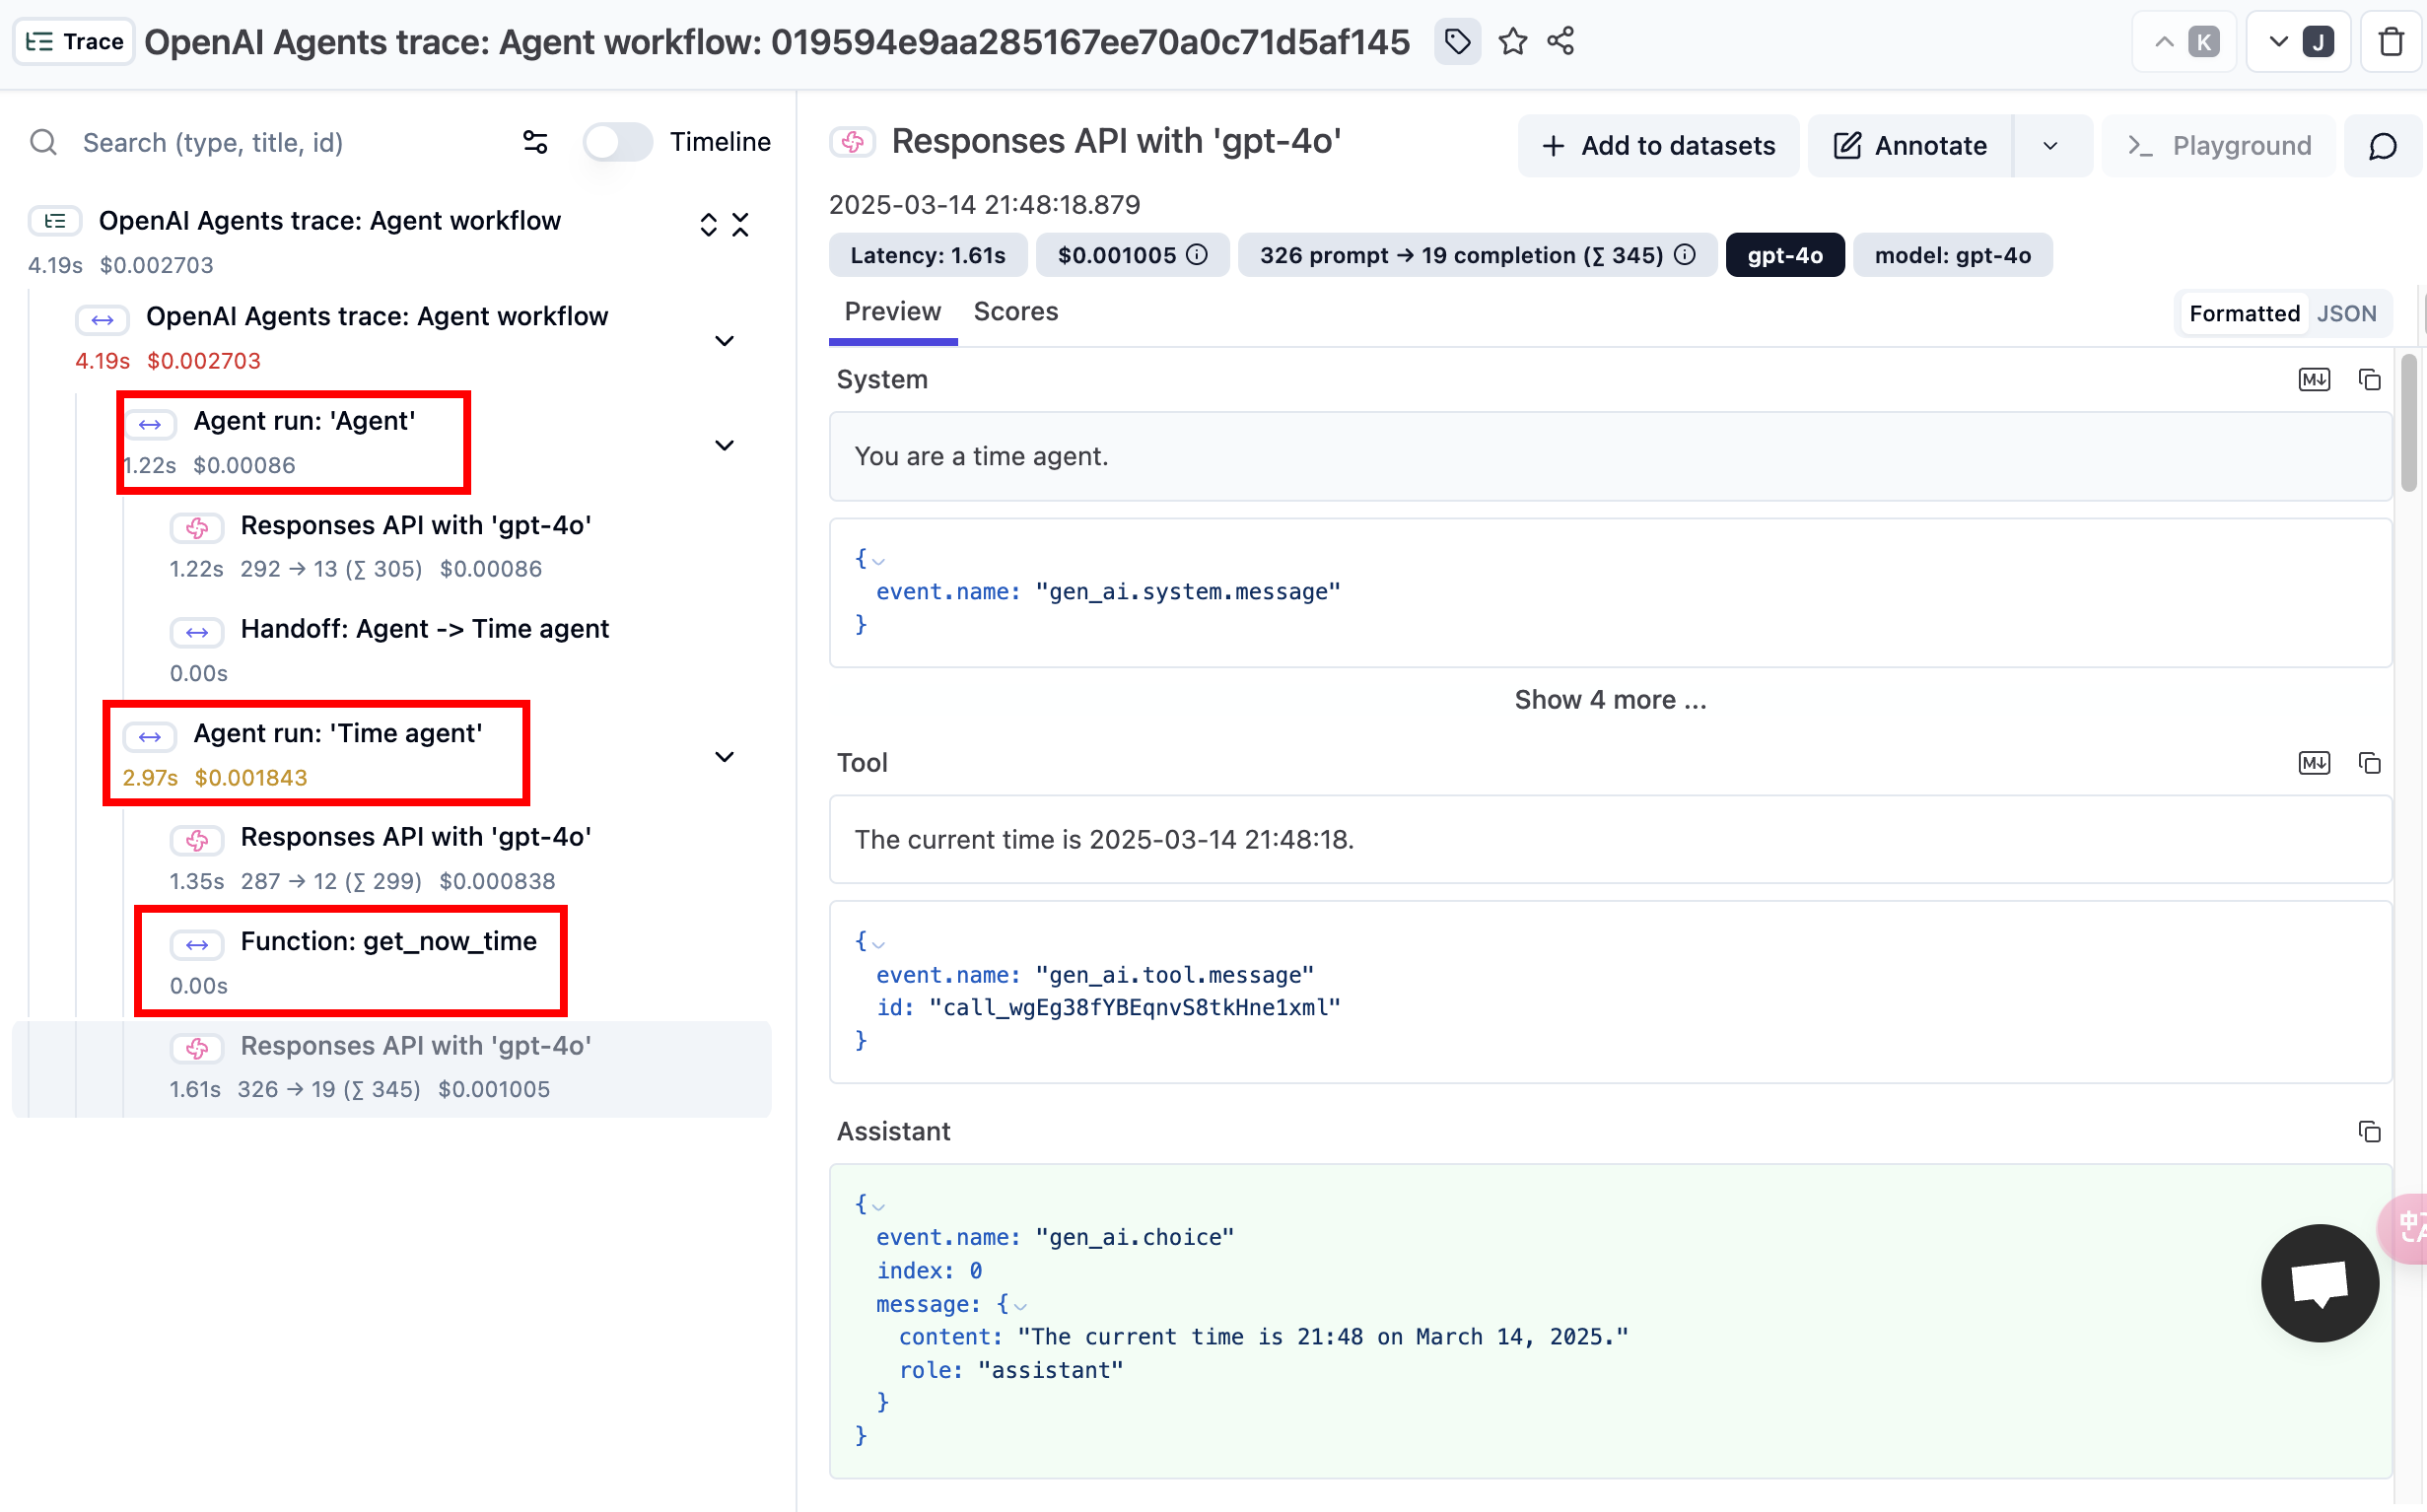Copy the Assistant message content
The image size is (2427, 1512).
[x=2369, y=1132]
